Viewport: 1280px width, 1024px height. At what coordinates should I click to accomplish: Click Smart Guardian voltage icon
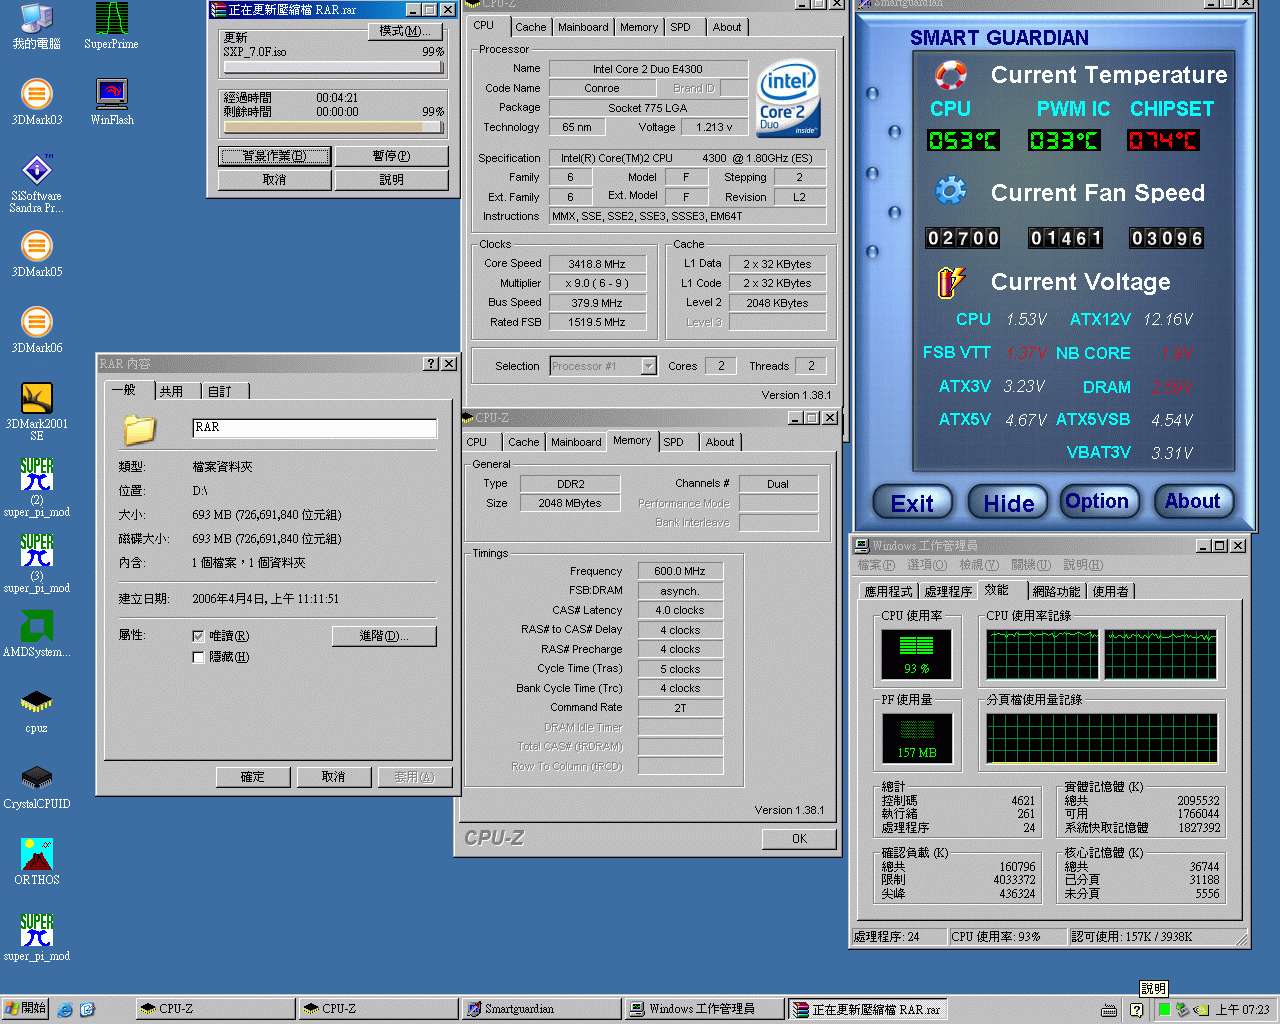pos(950,282)
